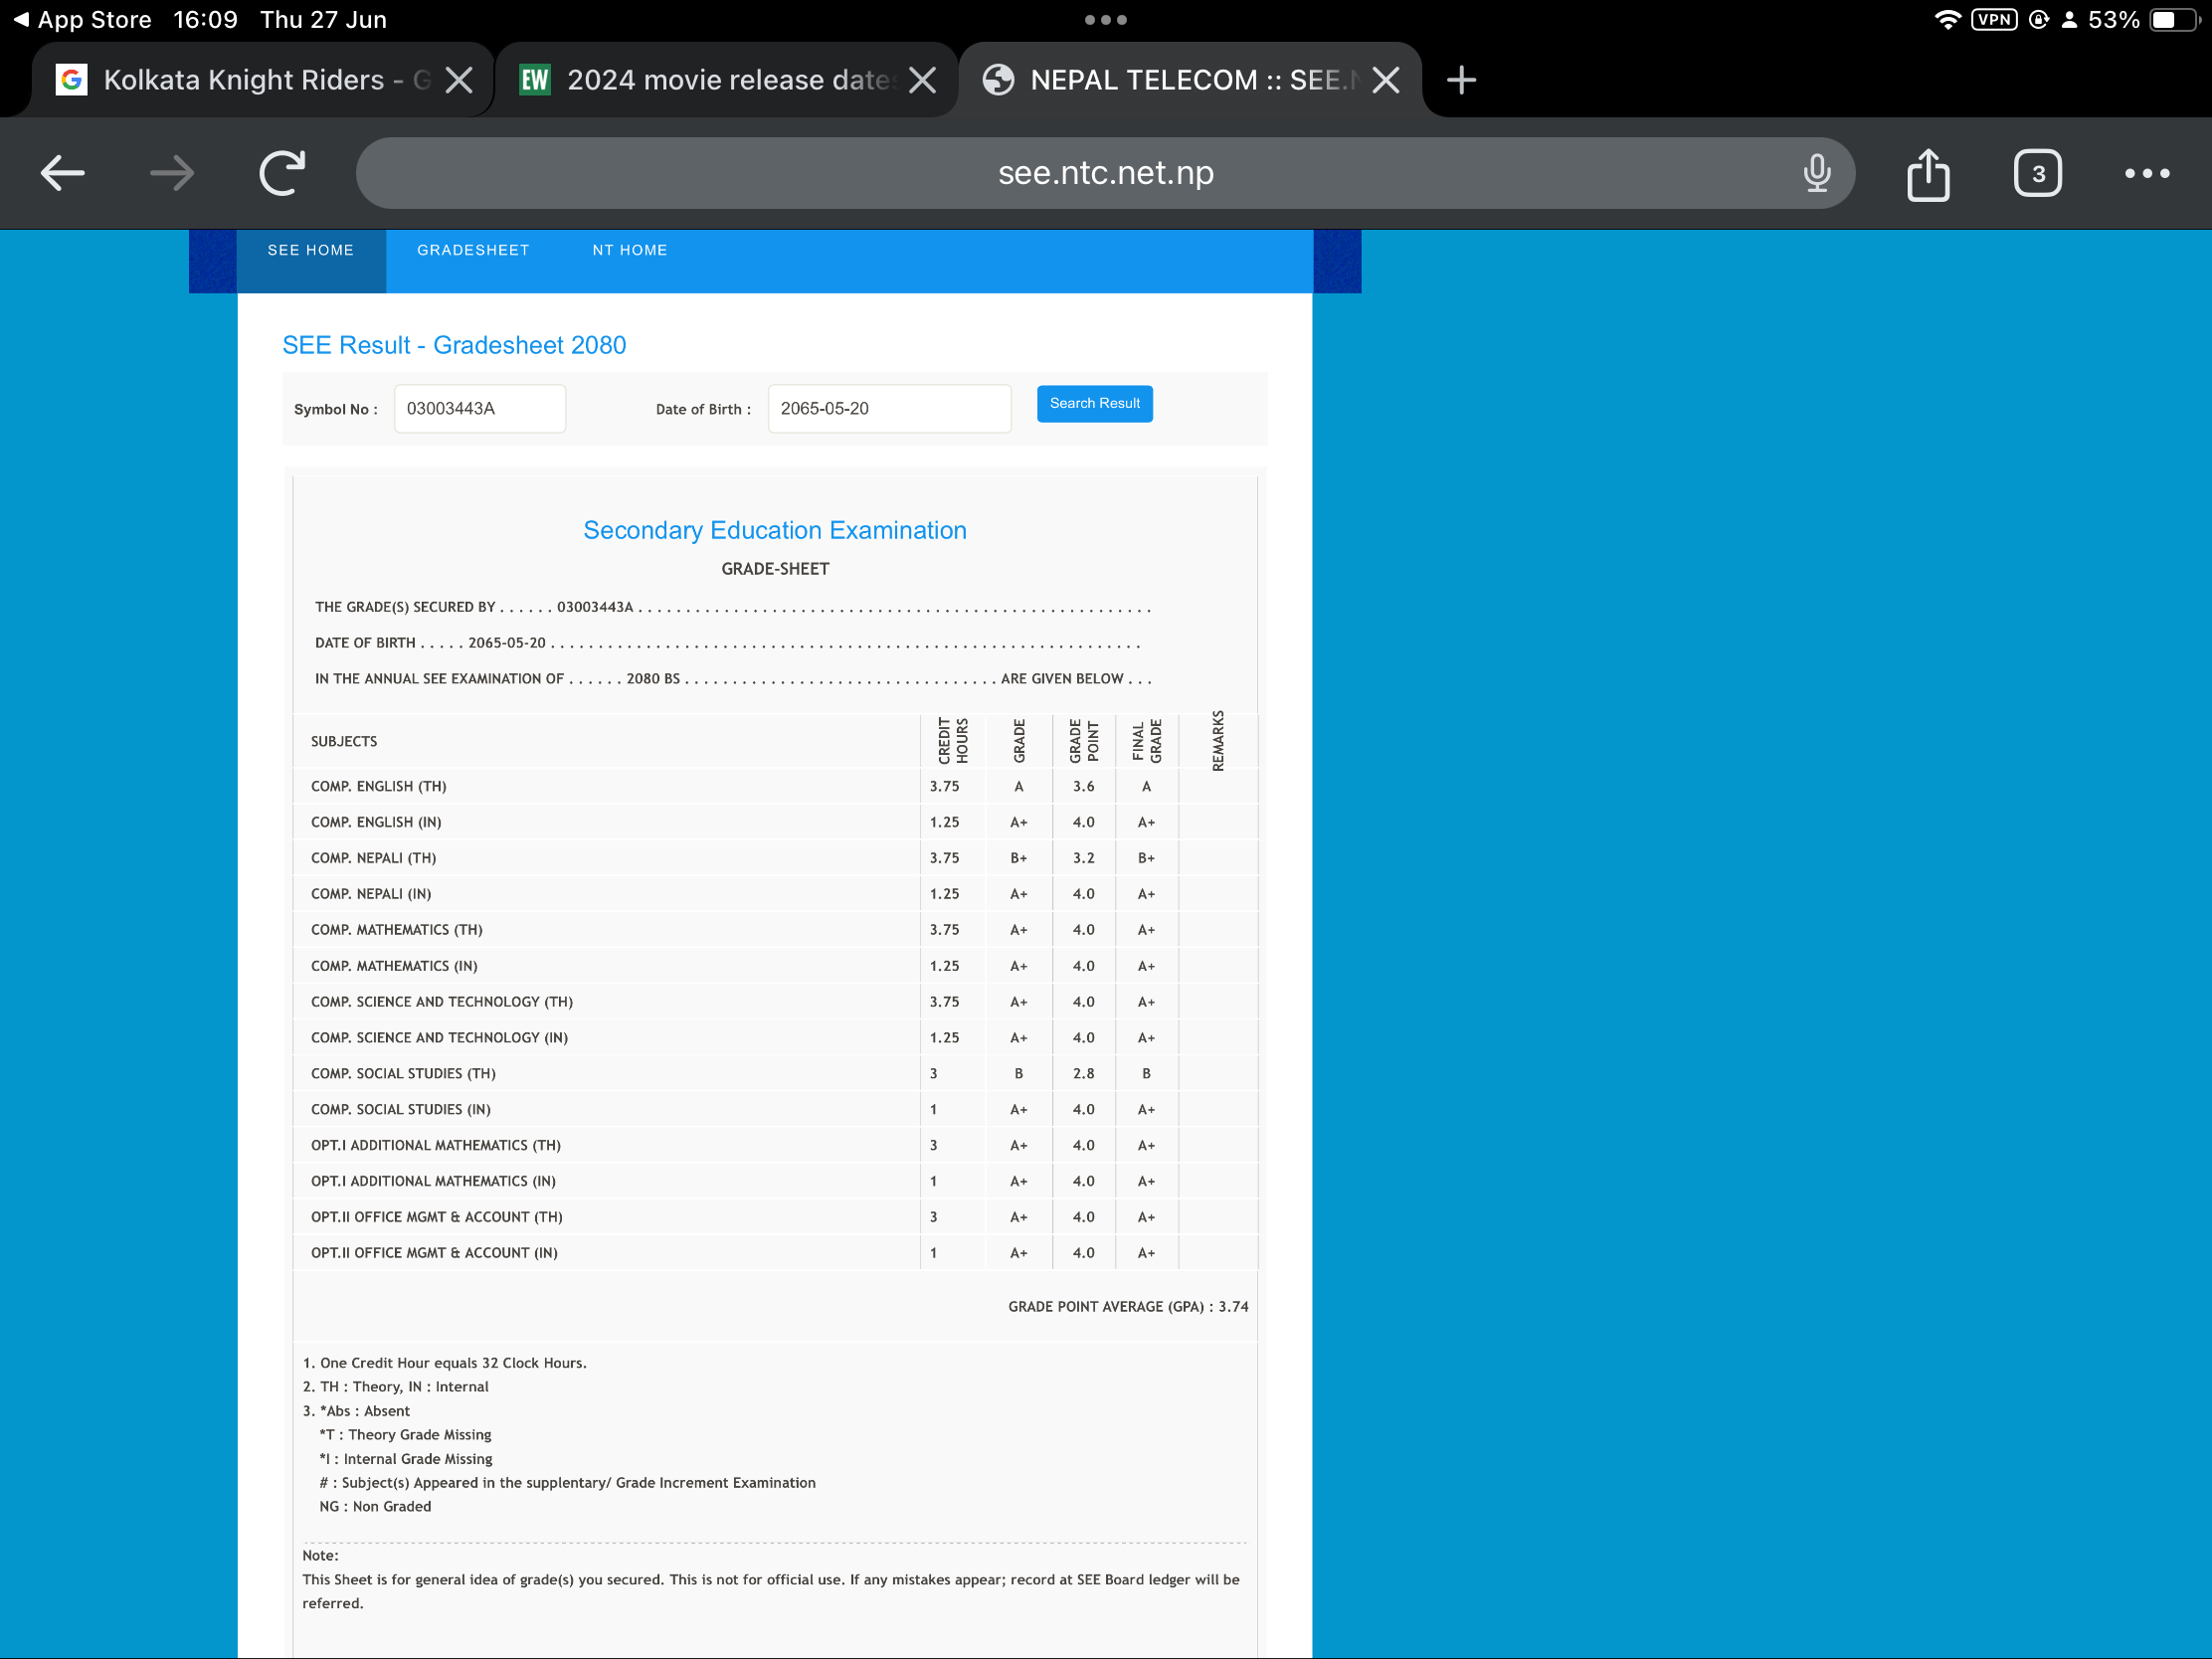Image resolution: width=2212 pixels, height=1659 pixels.
Task: Open the share sheet icon
Action: (1927, 175)
